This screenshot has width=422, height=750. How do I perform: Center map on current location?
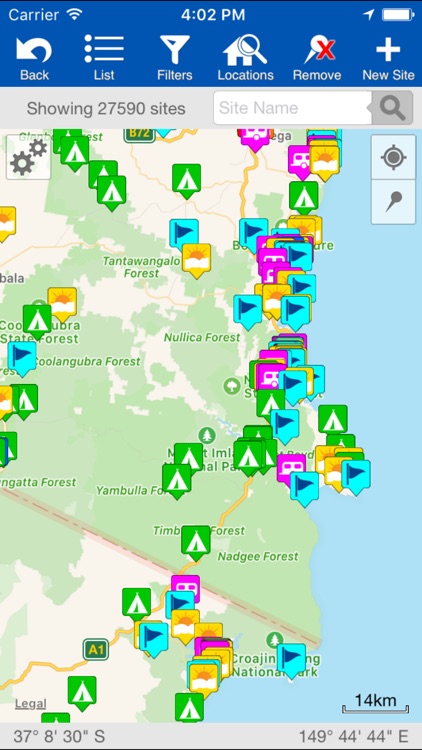[x=393, y=157]
